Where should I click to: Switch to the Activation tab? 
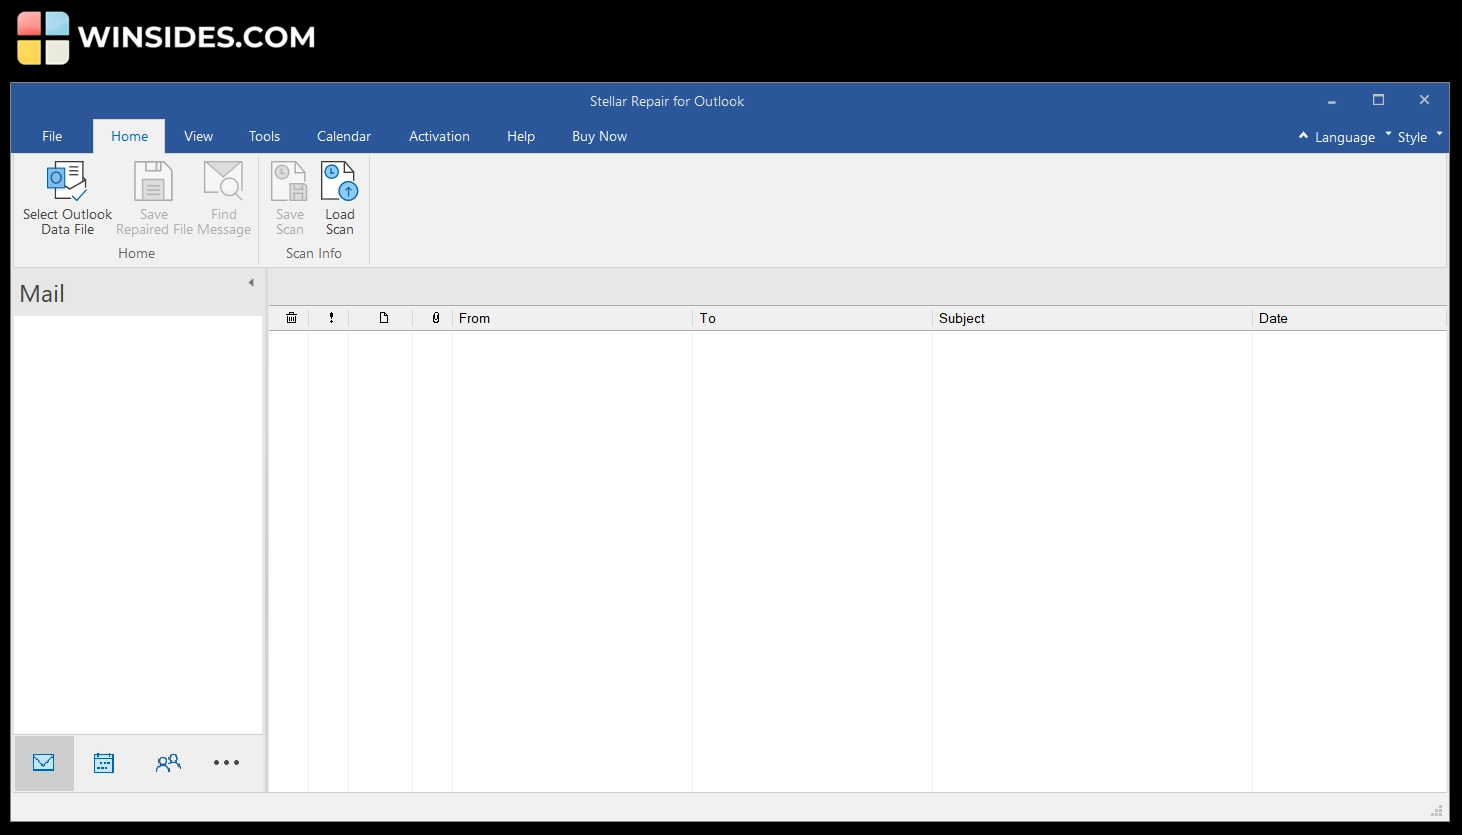click(x=439, y=136)
